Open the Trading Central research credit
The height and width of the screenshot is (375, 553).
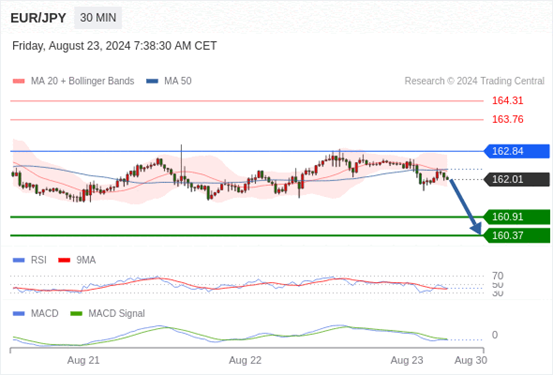click(474, 81)
